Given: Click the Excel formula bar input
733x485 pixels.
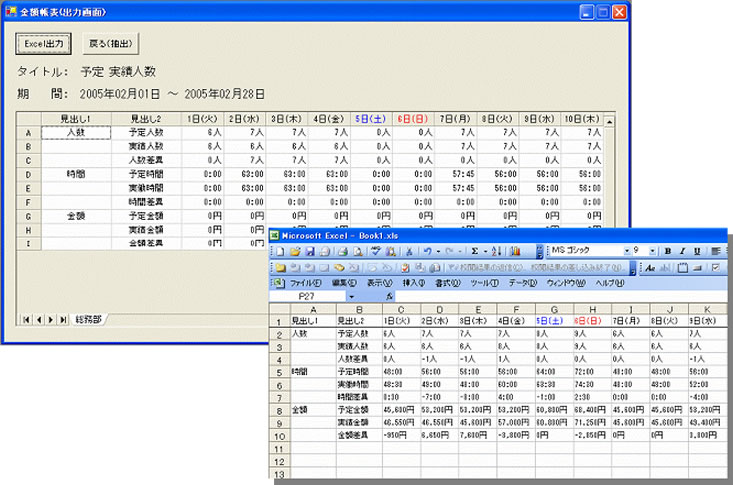Looking at the screenshot, I should point(561,296).
